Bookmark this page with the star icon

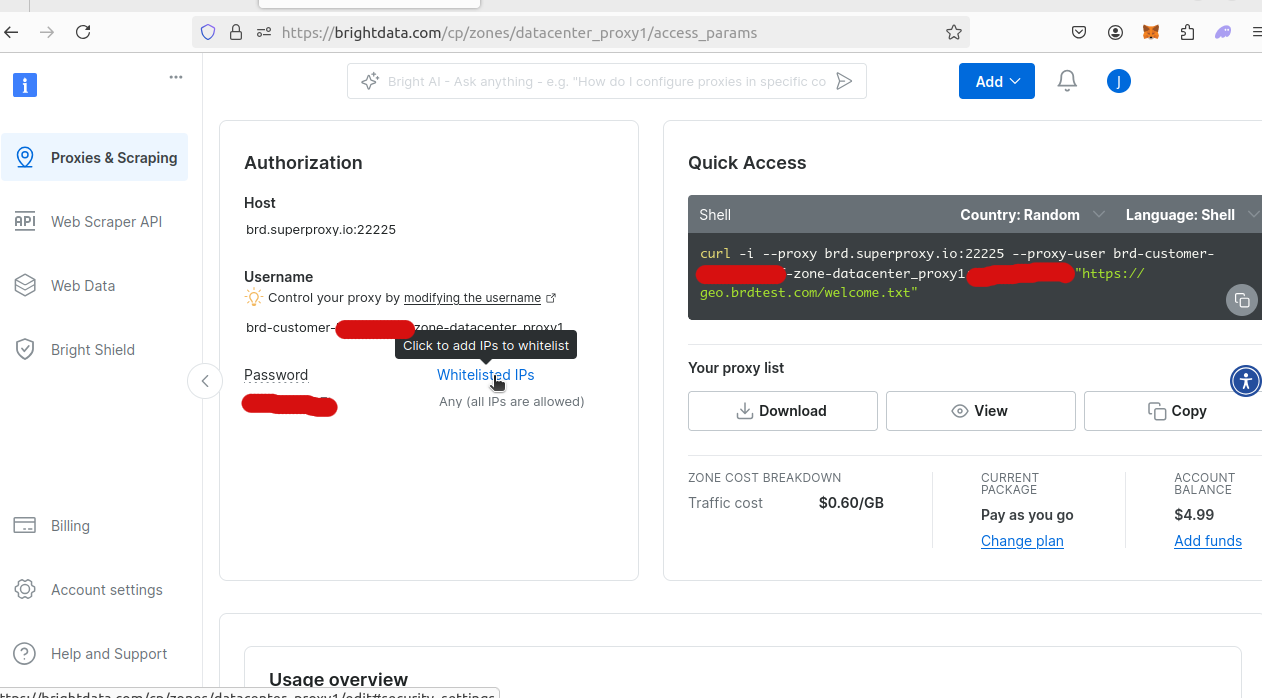[954, 32]
